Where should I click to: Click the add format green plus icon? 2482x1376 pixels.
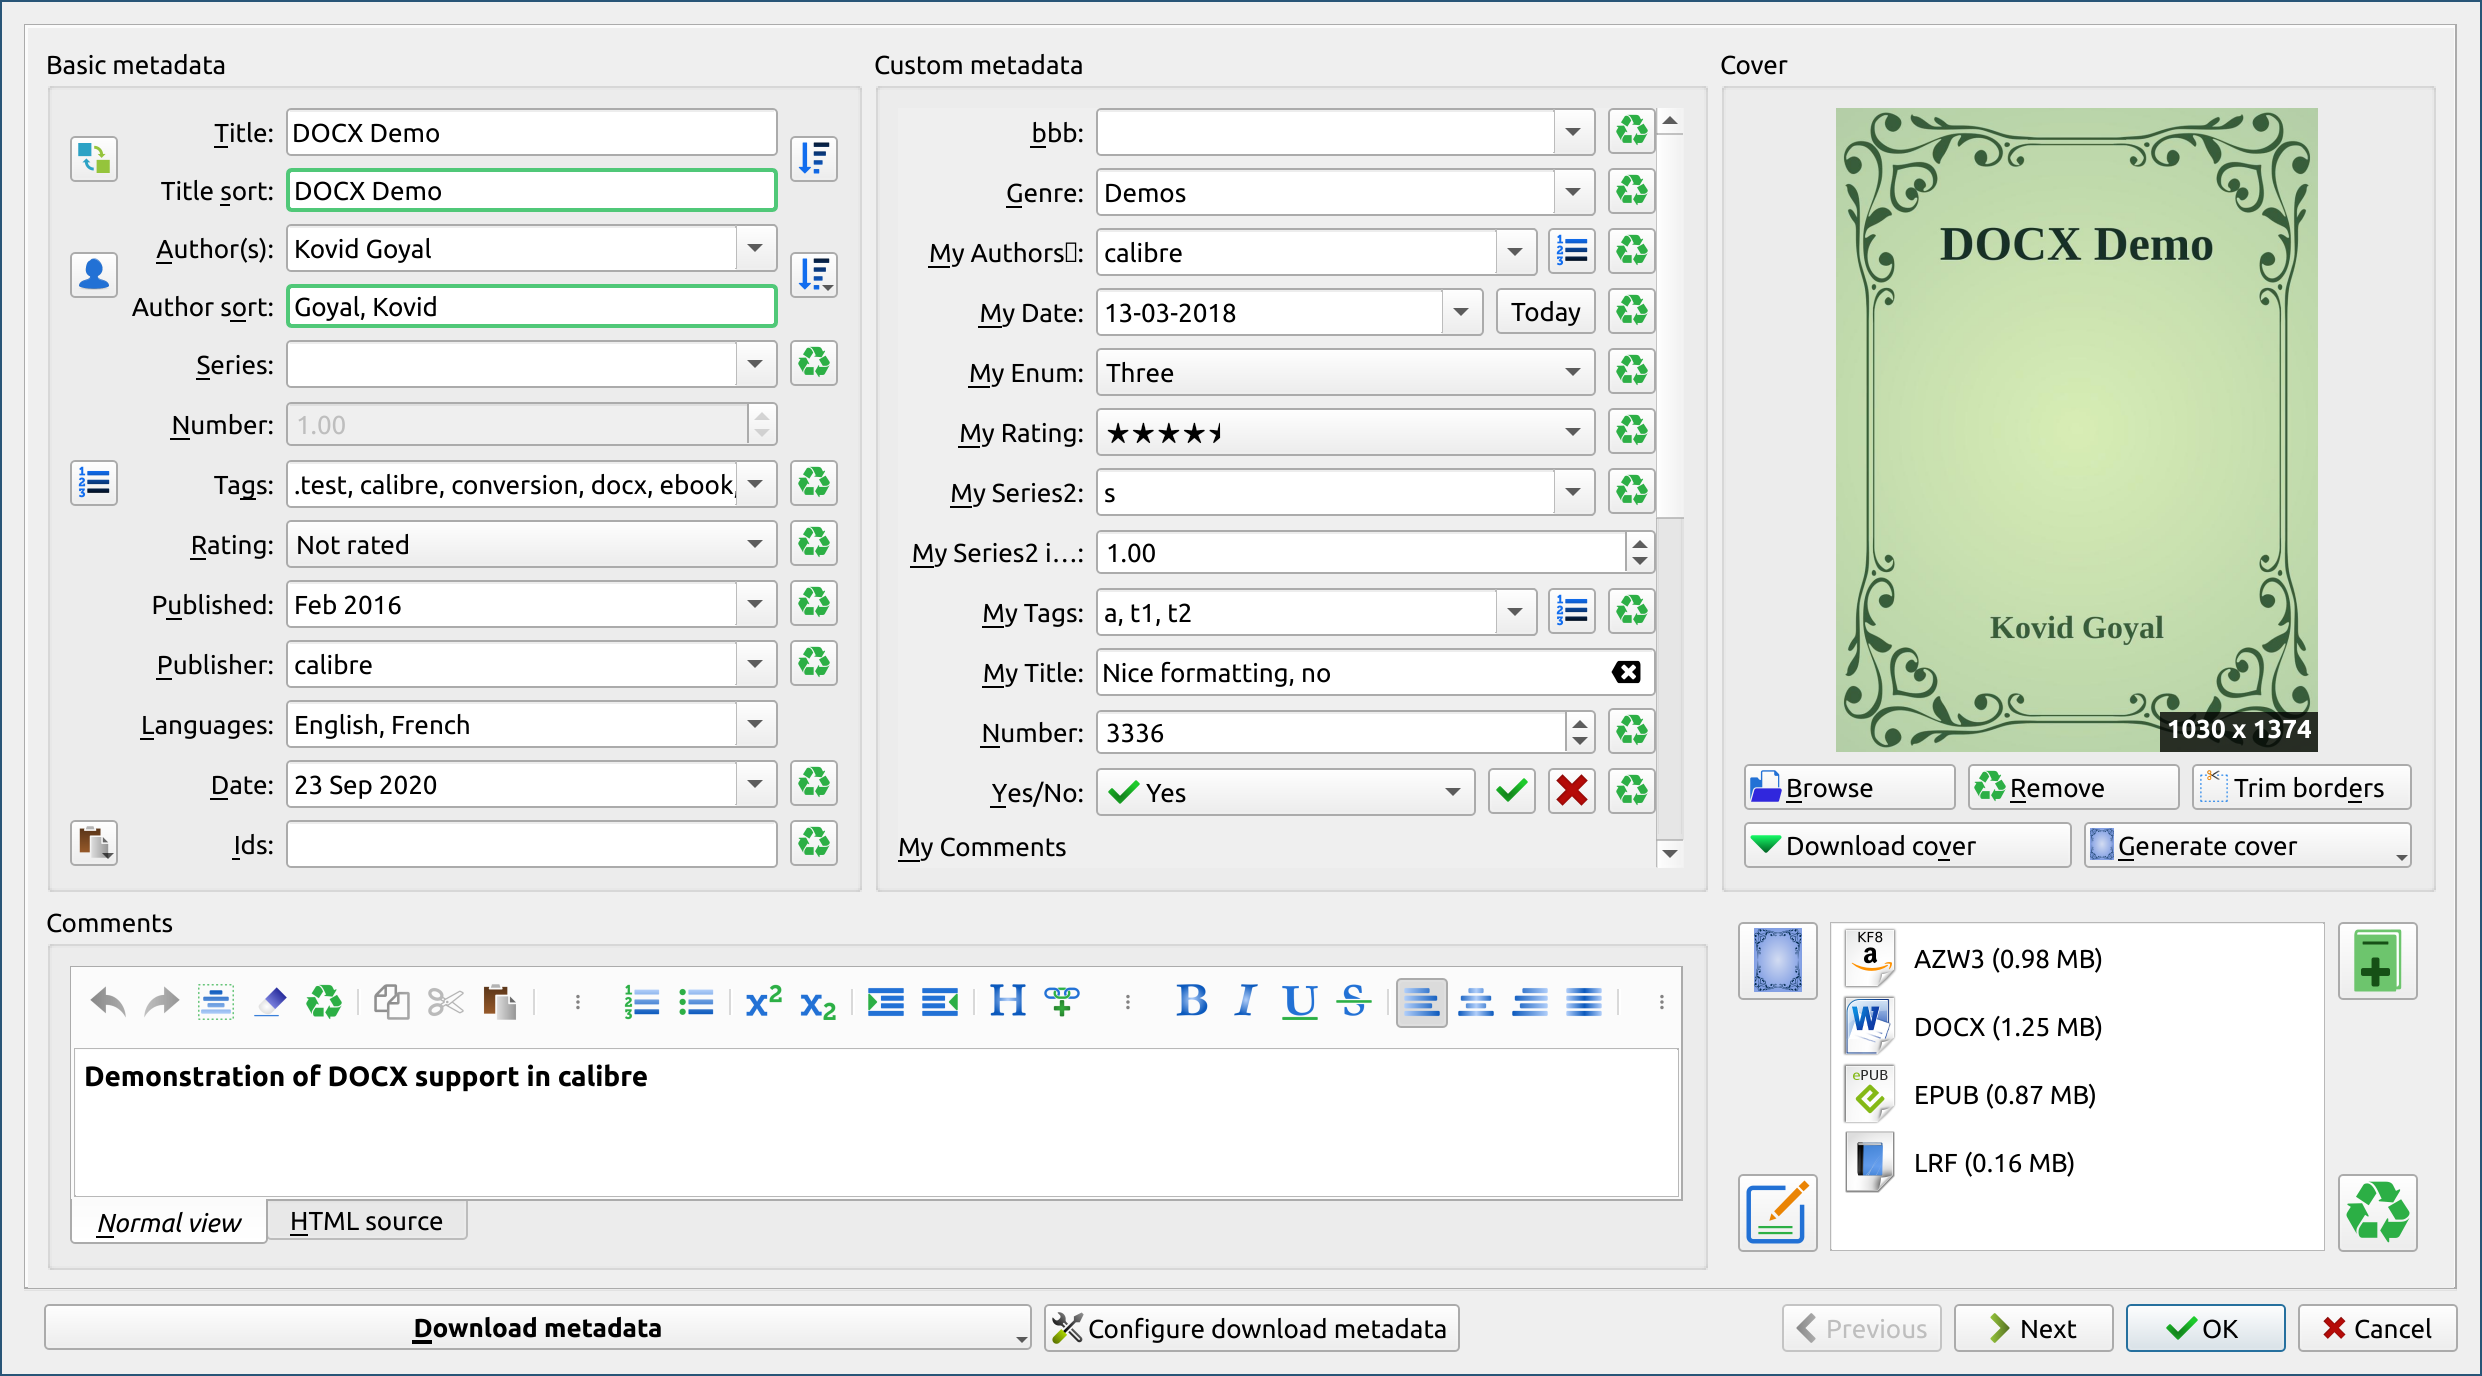(x=2377, y=961)
